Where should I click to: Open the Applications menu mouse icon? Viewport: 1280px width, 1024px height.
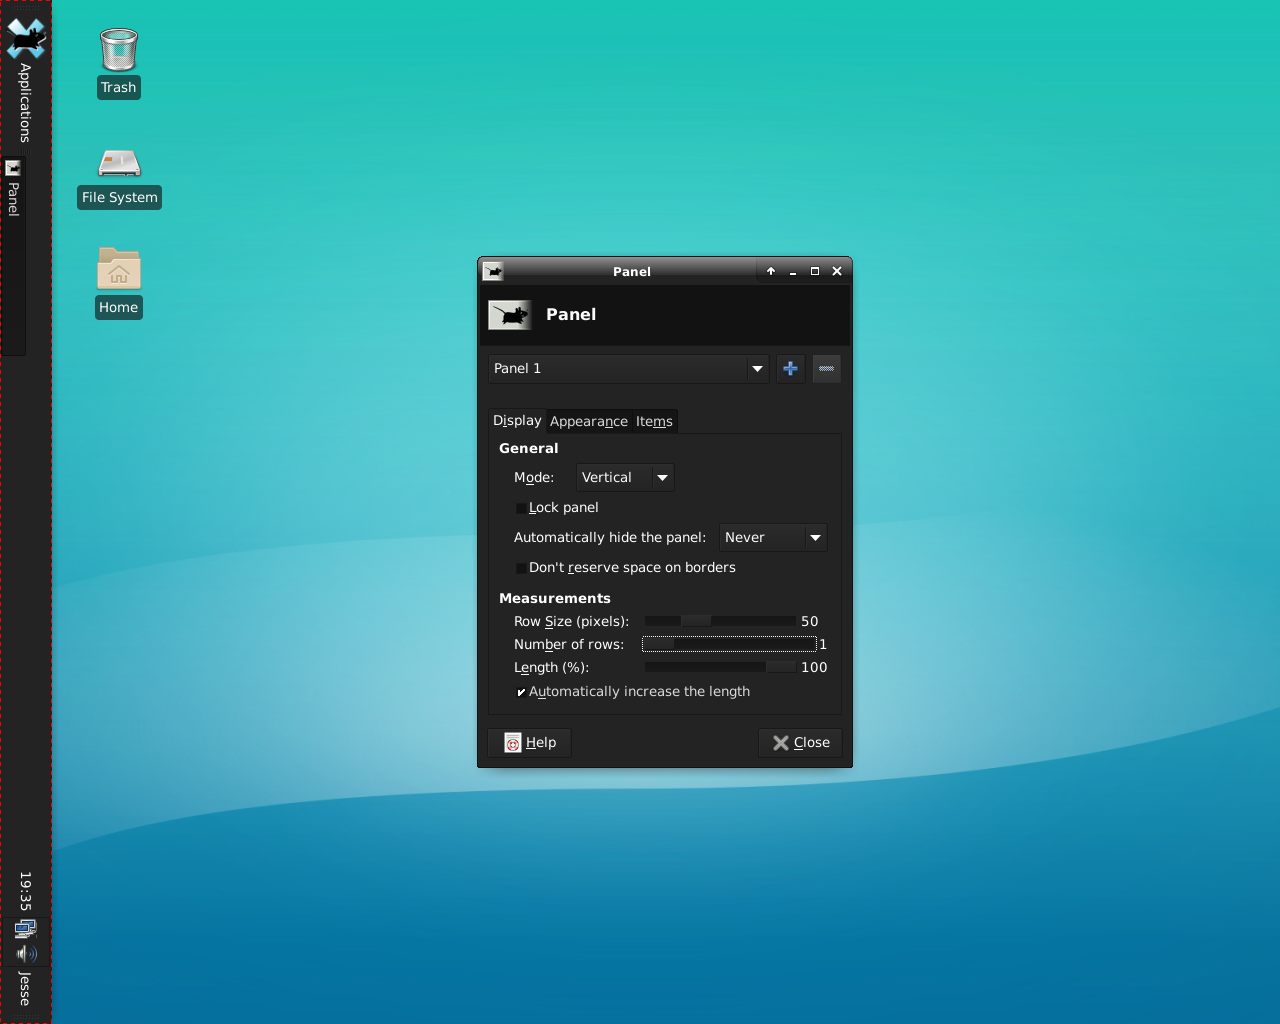[26, 39]
